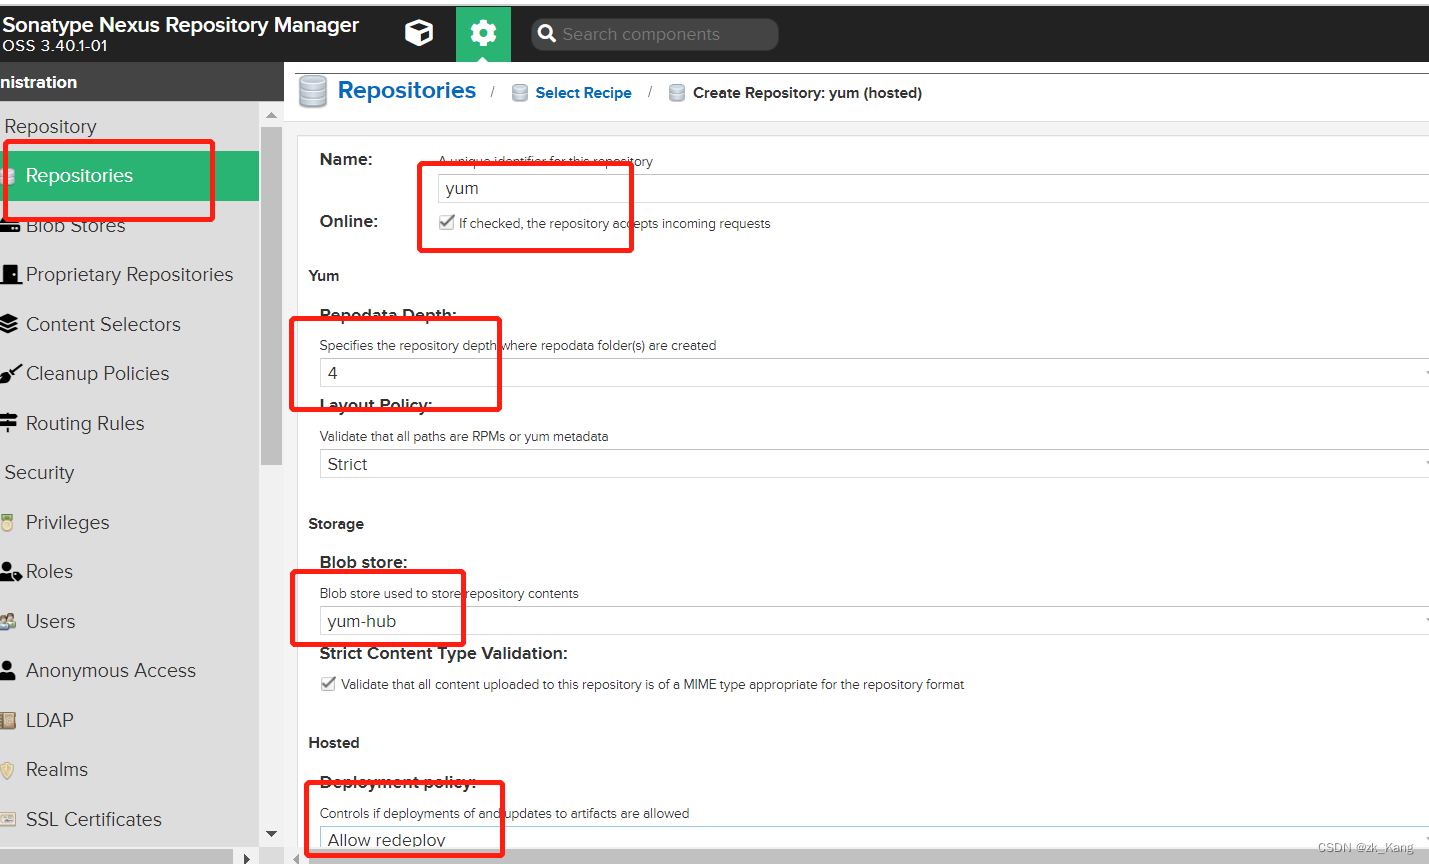Viewport: 1429px width, 864px height.
Task: Click the Users icon in sidebar
Action: pyautogui.click(x=8, y=622)
